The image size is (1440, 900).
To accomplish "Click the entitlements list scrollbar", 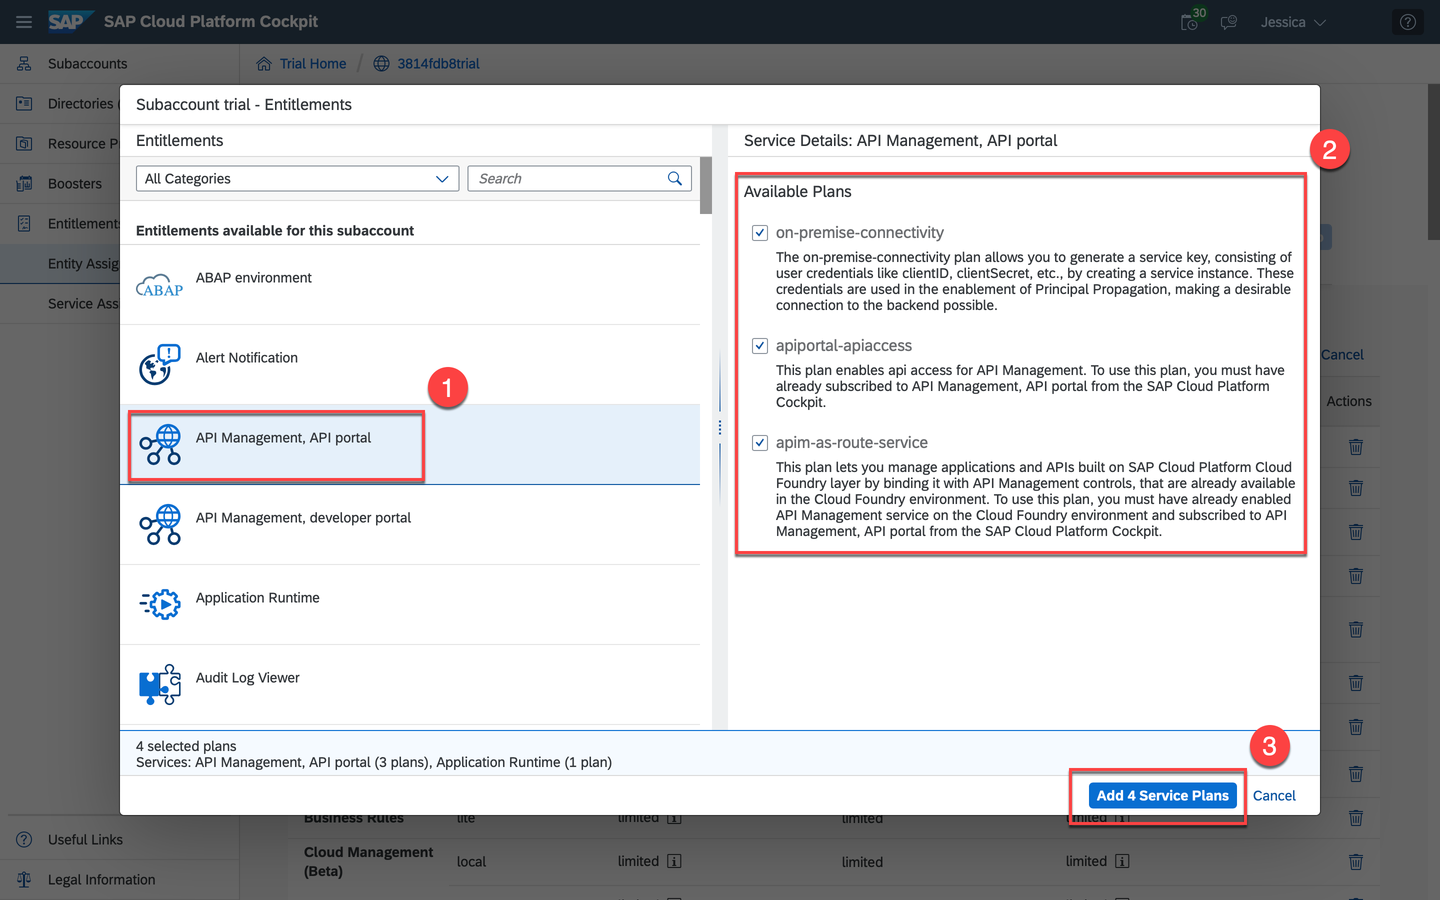I will (x=706, y=186).
